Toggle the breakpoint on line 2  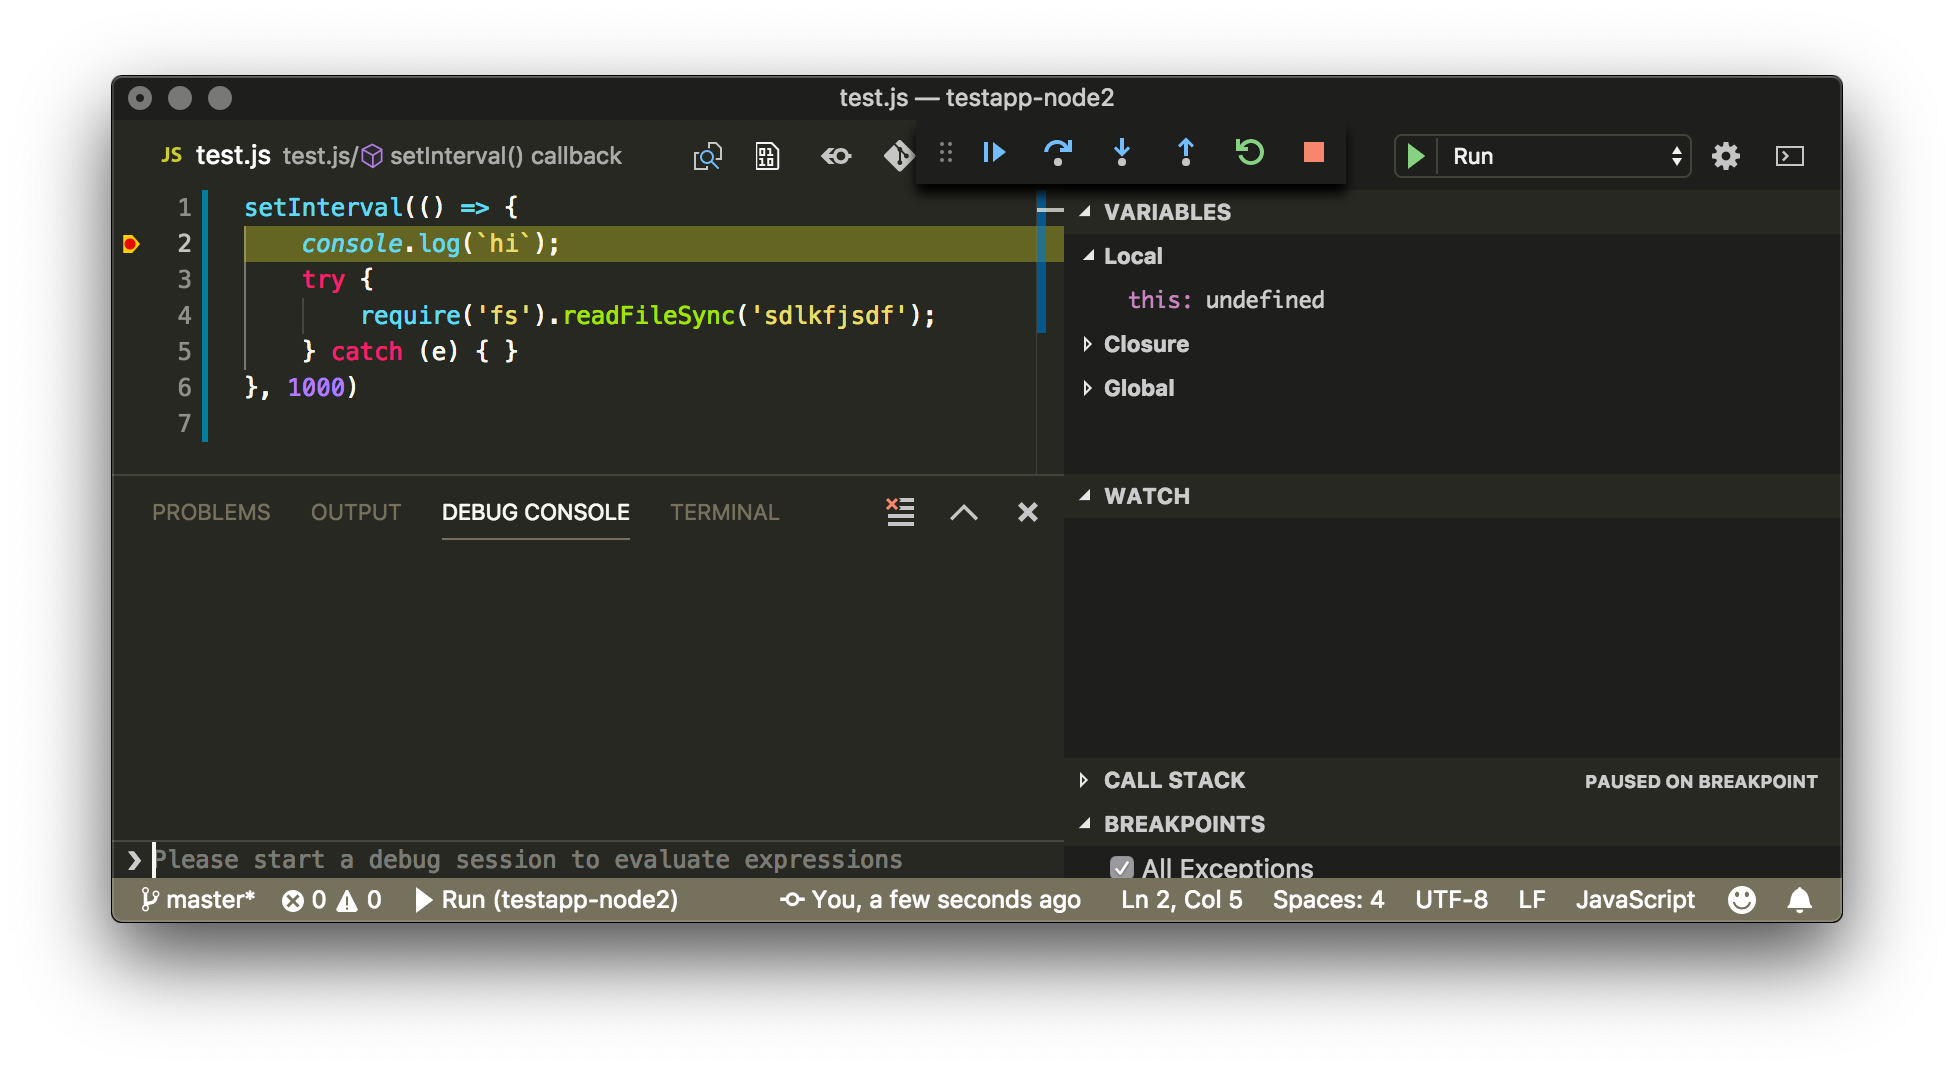(x=131, y=243)
